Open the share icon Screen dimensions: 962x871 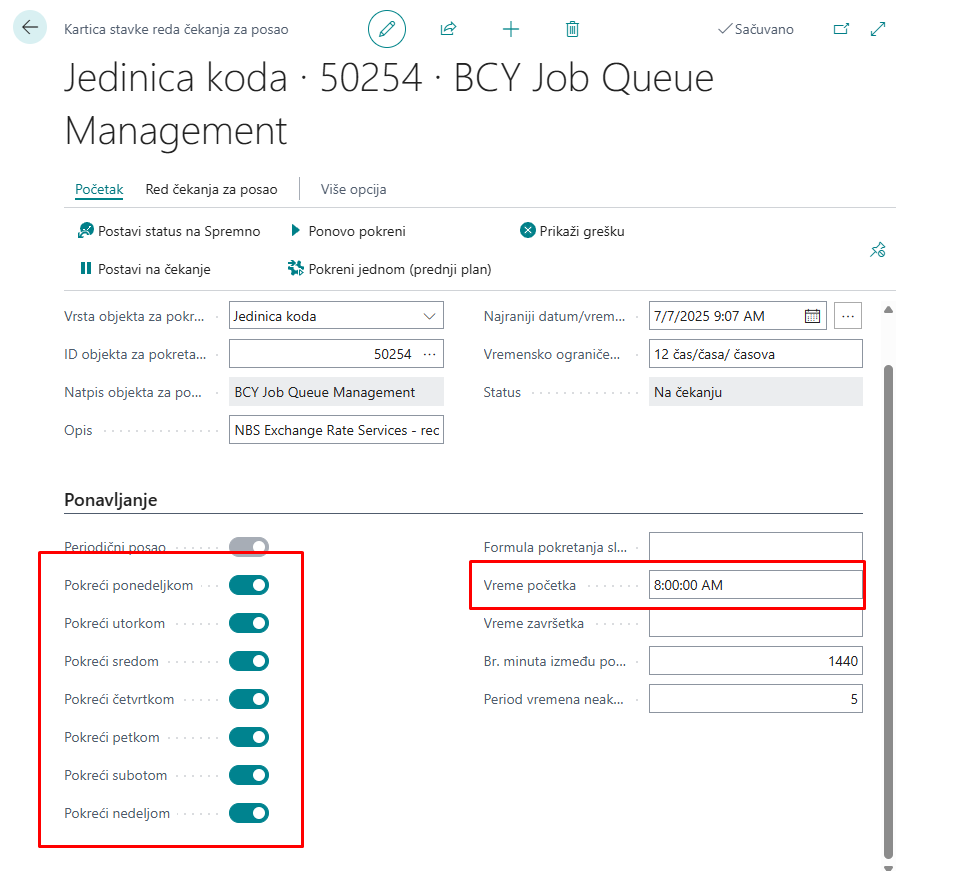(x=448, y=29)
